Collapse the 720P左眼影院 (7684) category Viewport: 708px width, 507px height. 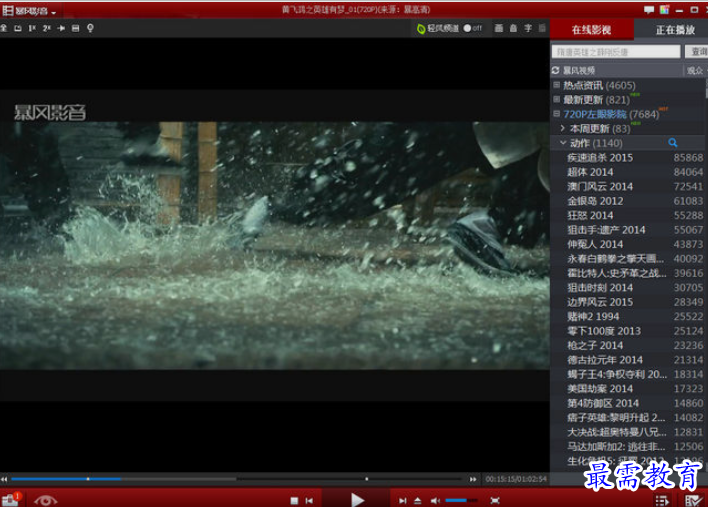tap(557, 114)
